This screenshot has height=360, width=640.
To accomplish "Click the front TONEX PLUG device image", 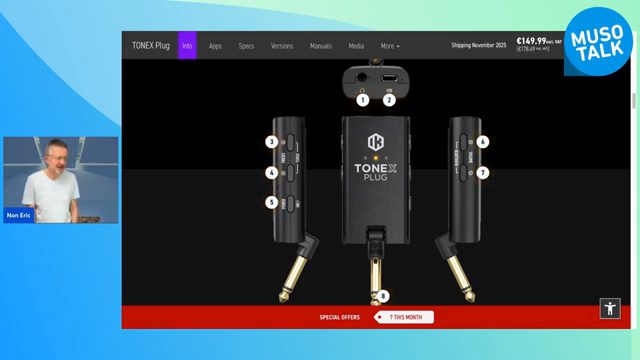I will click(x=376, y=180).
